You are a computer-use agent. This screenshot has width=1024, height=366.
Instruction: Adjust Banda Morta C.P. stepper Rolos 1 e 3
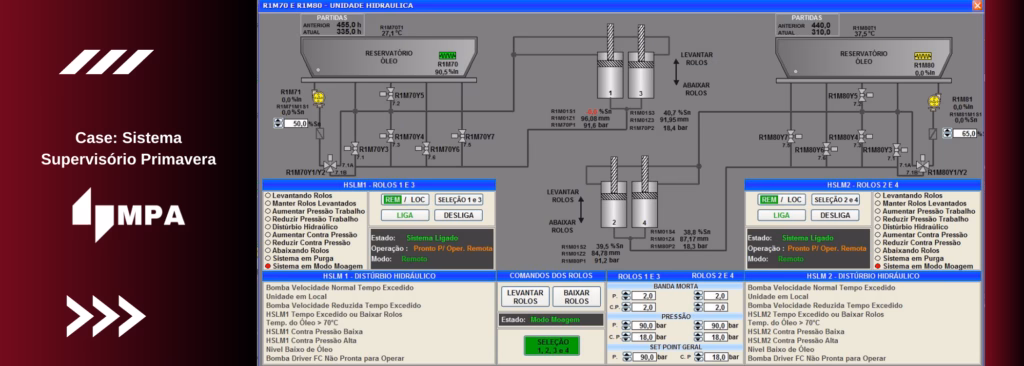pyautogui.click(x=626, y=307)
